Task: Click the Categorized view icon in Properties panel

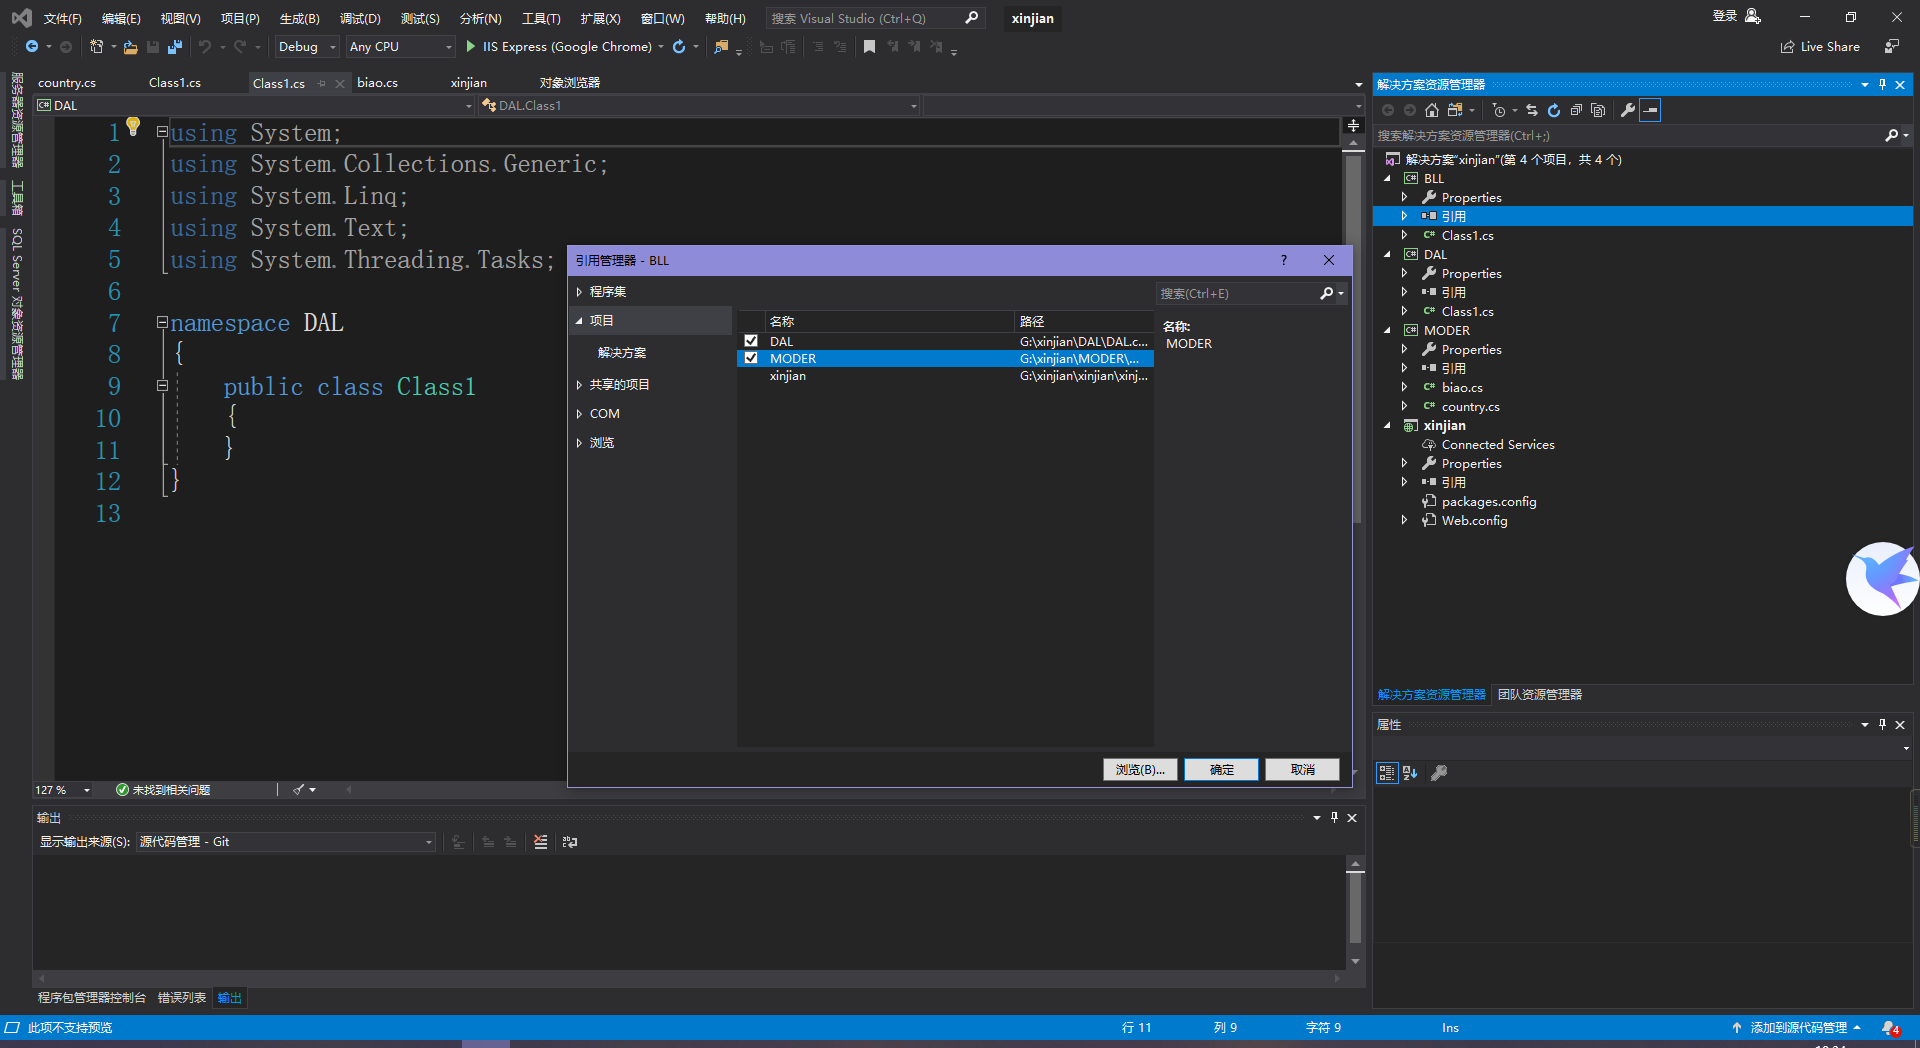Action: [1387, 772]
